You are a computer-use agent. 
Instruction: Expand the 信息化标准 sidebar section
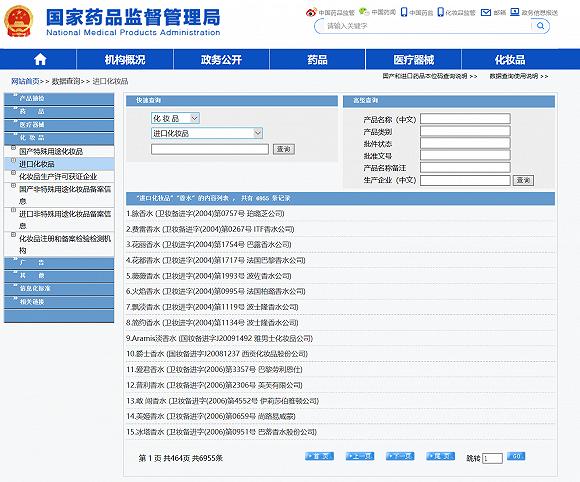tap(59, 289)
